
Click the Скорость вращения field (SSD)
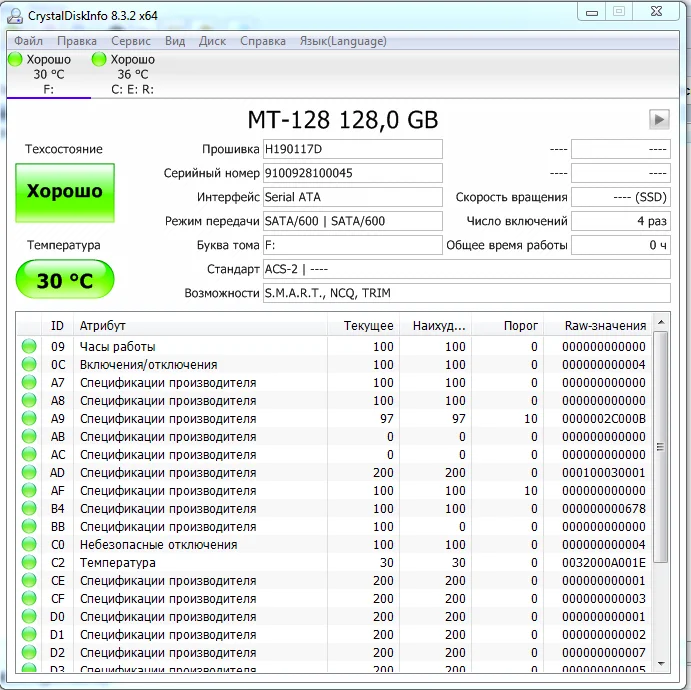coord(621,197)
